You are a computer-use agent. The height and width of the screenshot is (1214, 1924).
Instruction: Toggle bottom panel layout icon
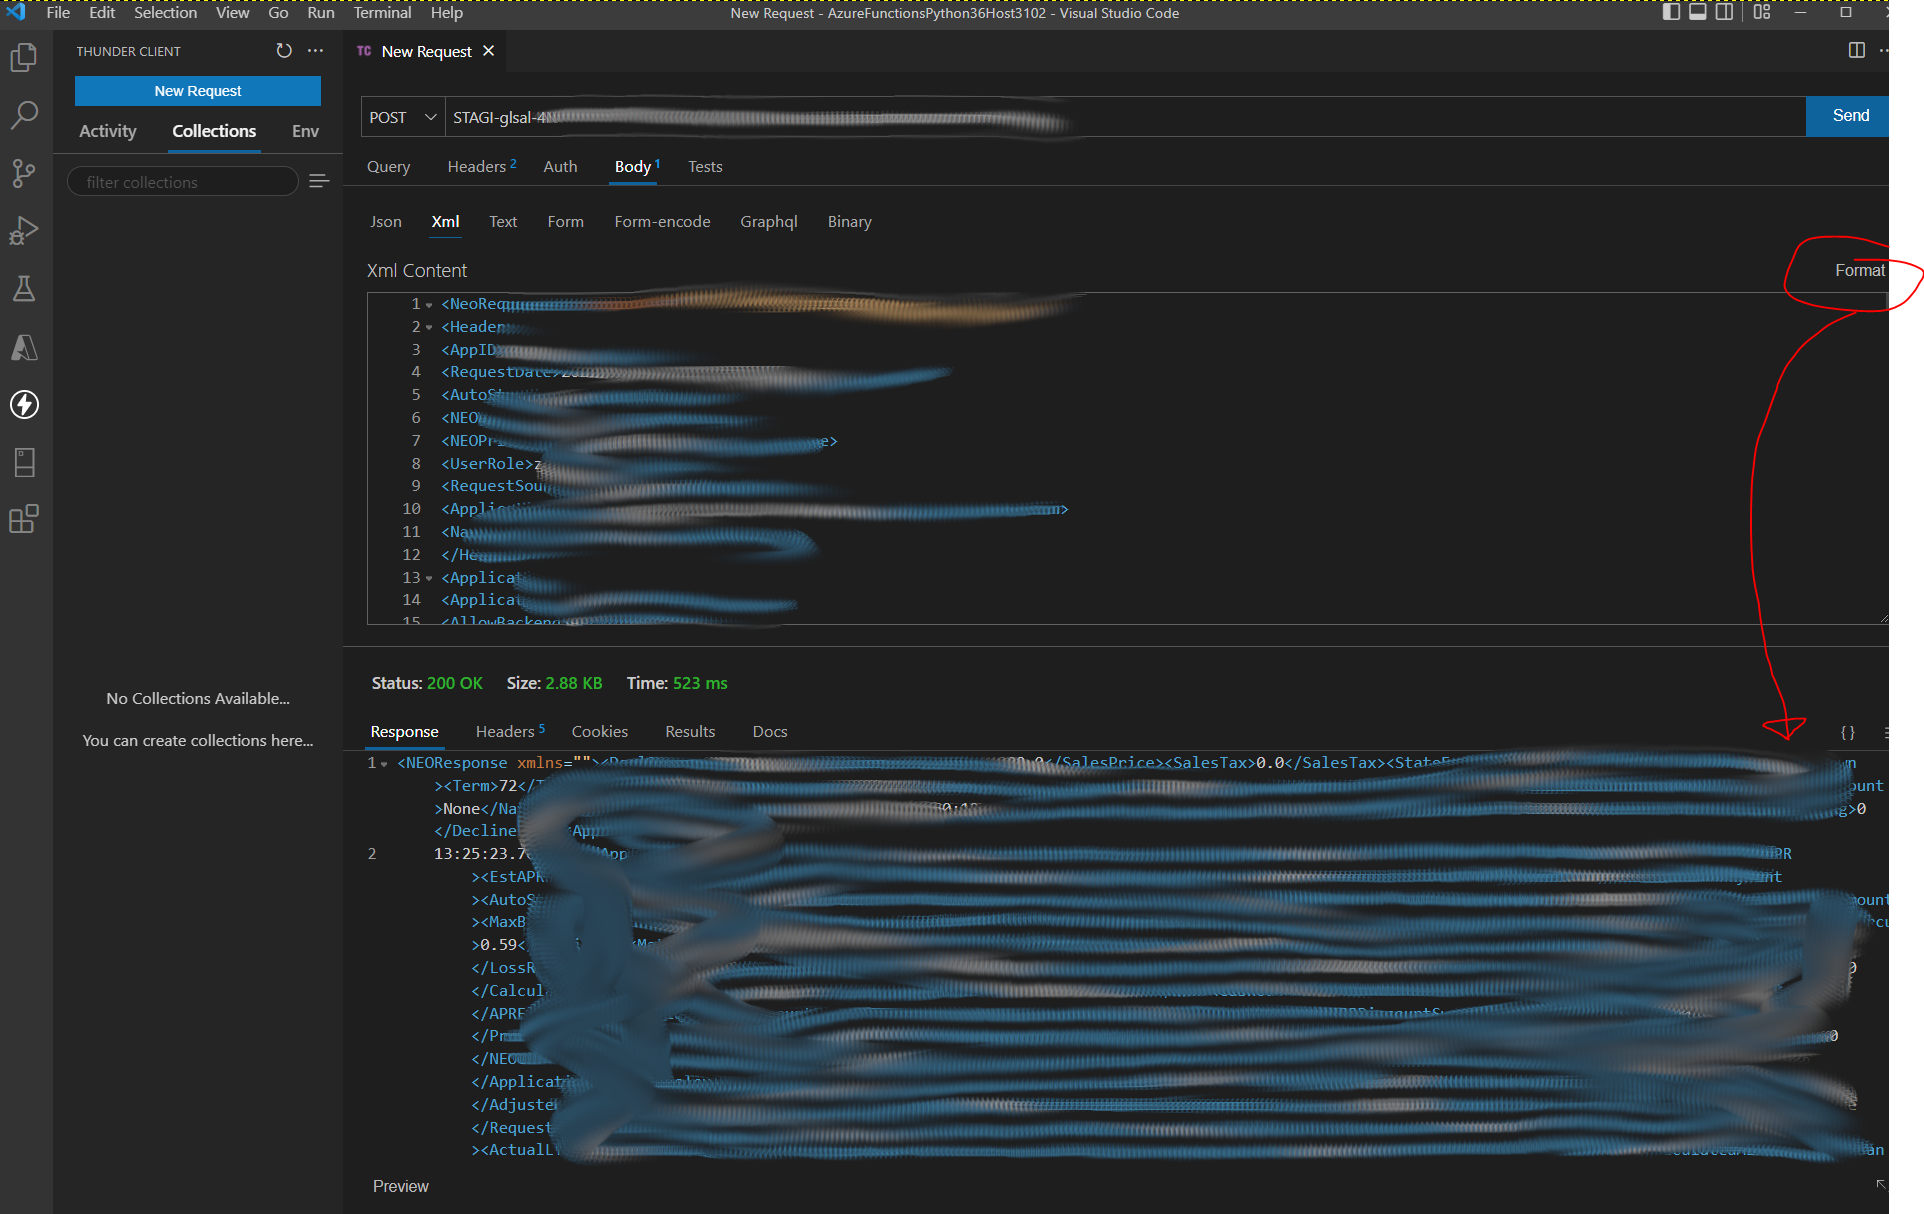pyautogui.click(x=1698, y=12)
